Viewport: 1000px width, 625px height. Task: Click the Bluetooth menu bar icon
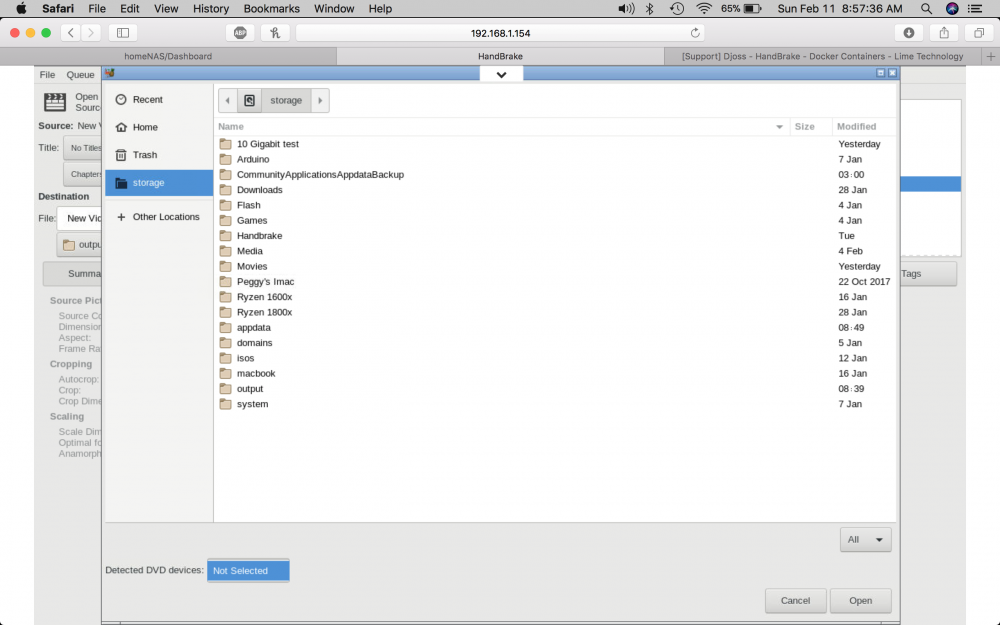point(649,8)
